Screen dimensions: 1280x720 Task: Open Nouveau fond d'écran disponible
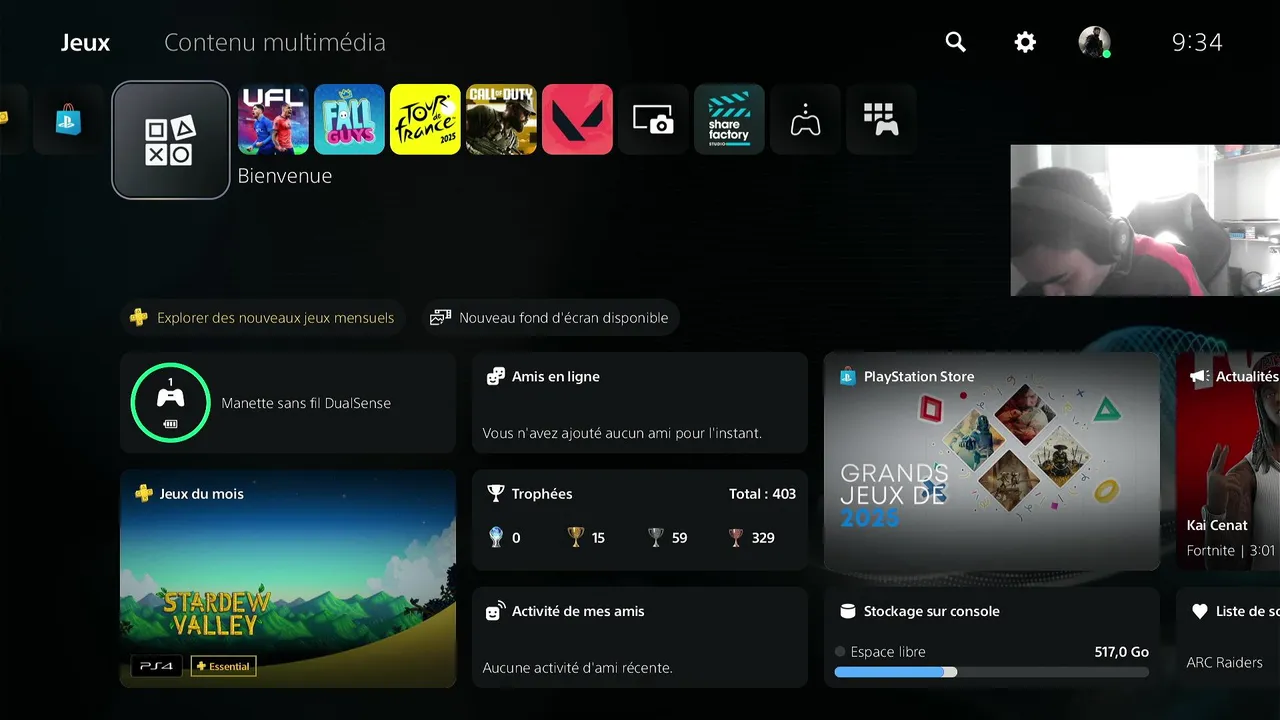551,318
